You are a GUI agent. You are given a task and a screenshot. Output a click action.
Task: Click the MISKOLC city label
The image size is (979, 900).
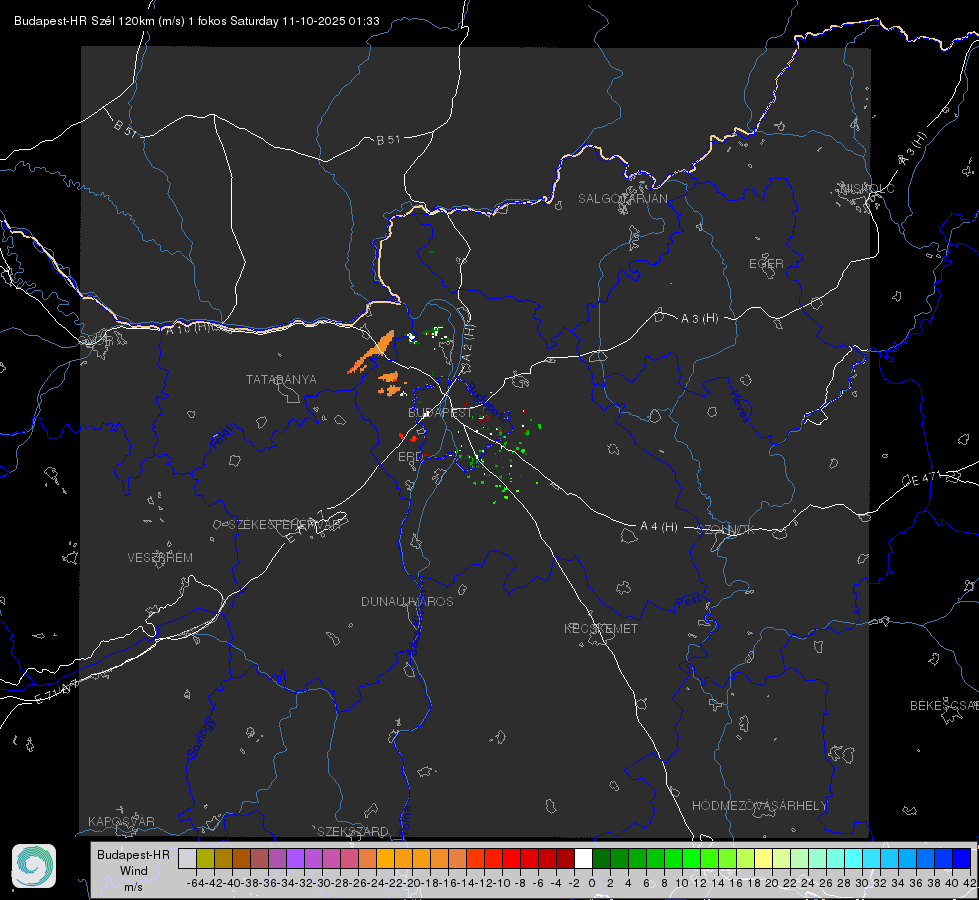(x=867, y=189)
